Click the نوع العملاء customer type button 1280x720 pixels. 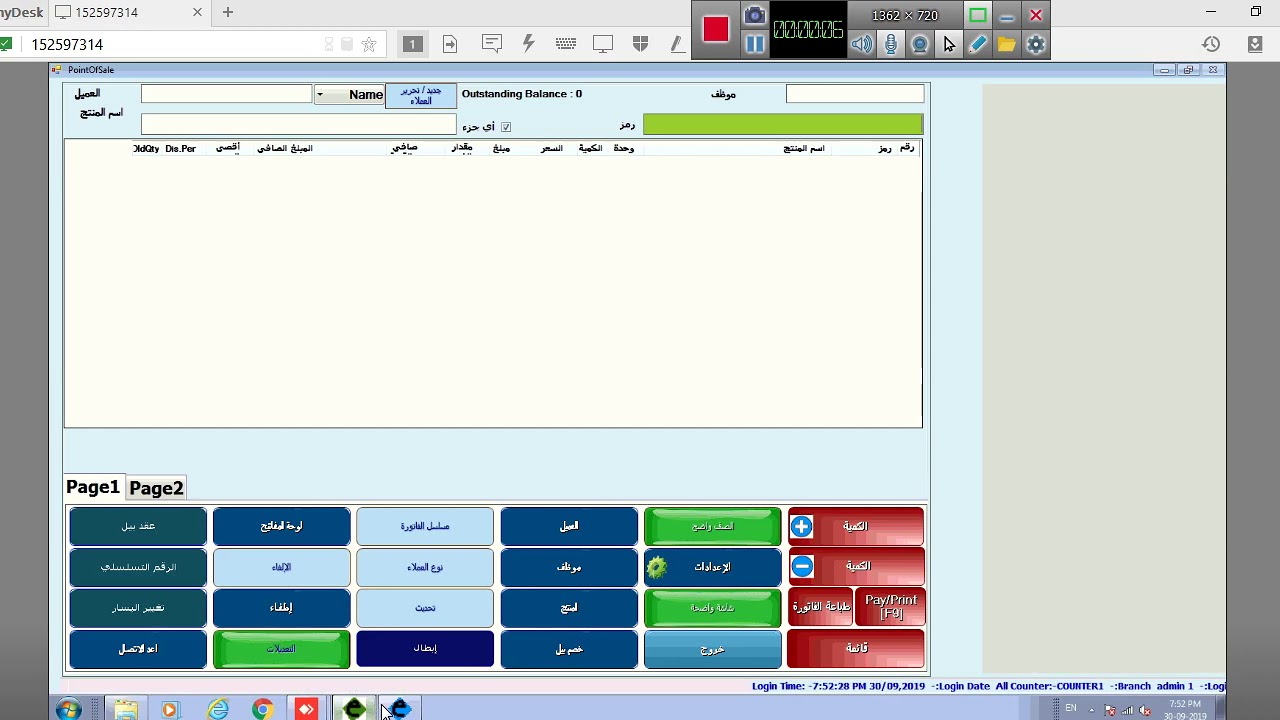(425, 567)
